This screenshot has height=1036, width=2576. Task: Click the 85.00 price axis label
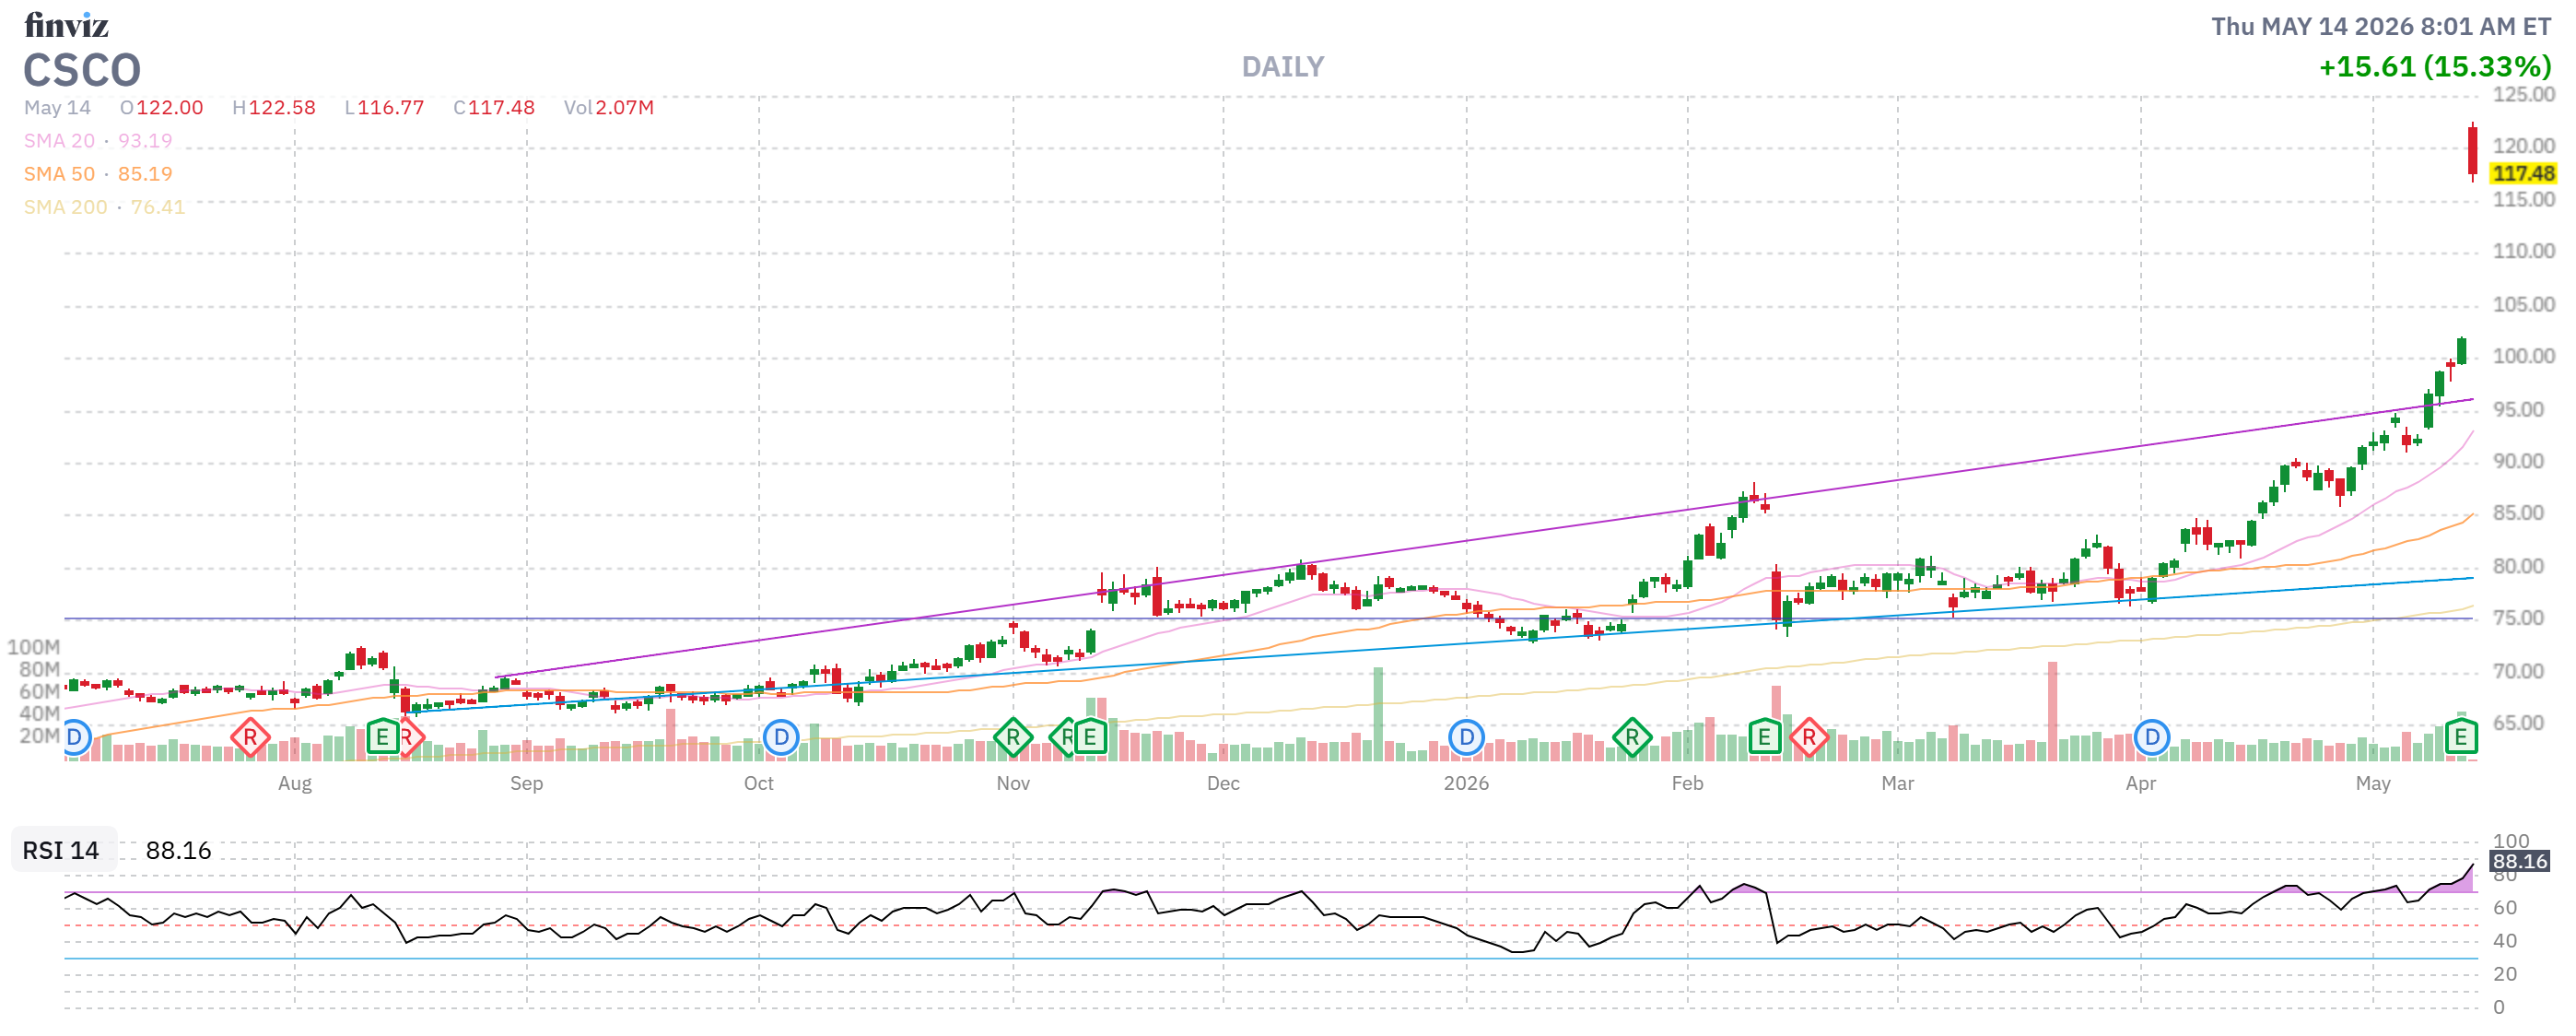pos(2518,513)
